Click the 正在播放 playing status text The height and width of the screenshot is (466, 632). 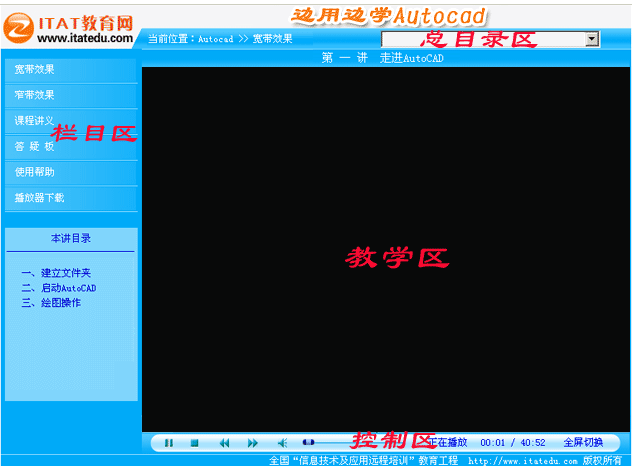pos(447,442)
